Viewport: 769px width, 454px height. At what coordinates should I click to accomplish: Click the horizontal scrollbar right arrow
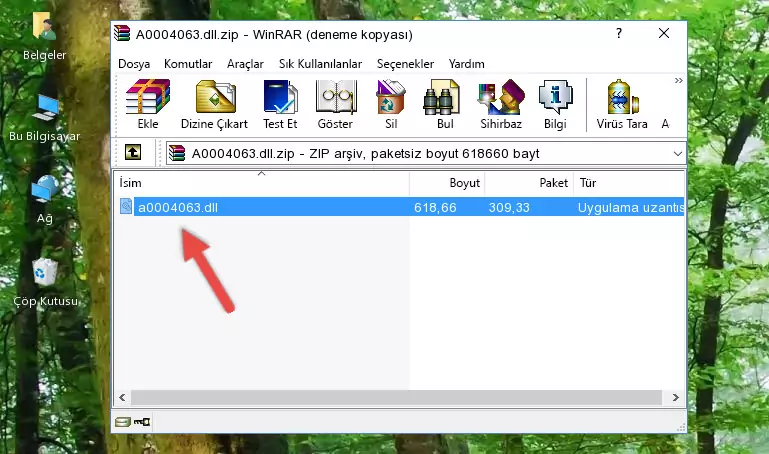click(675, 397)
